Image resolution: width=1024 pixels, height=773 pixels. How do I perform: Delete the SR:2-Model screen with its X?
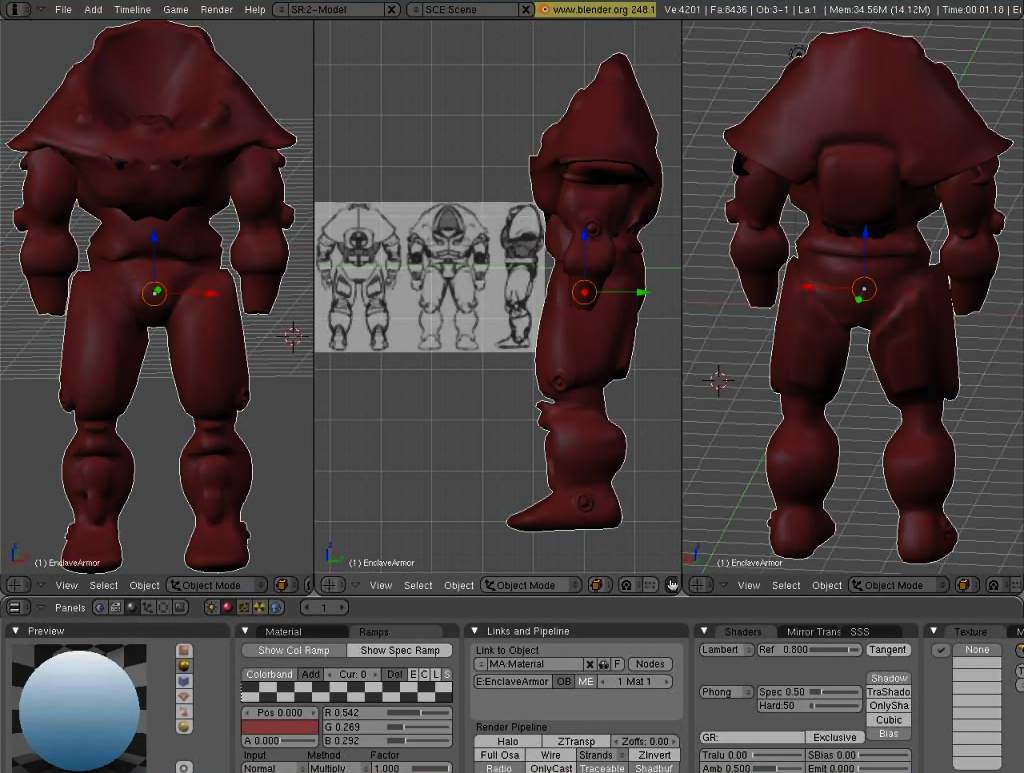[x=391, y=10]
